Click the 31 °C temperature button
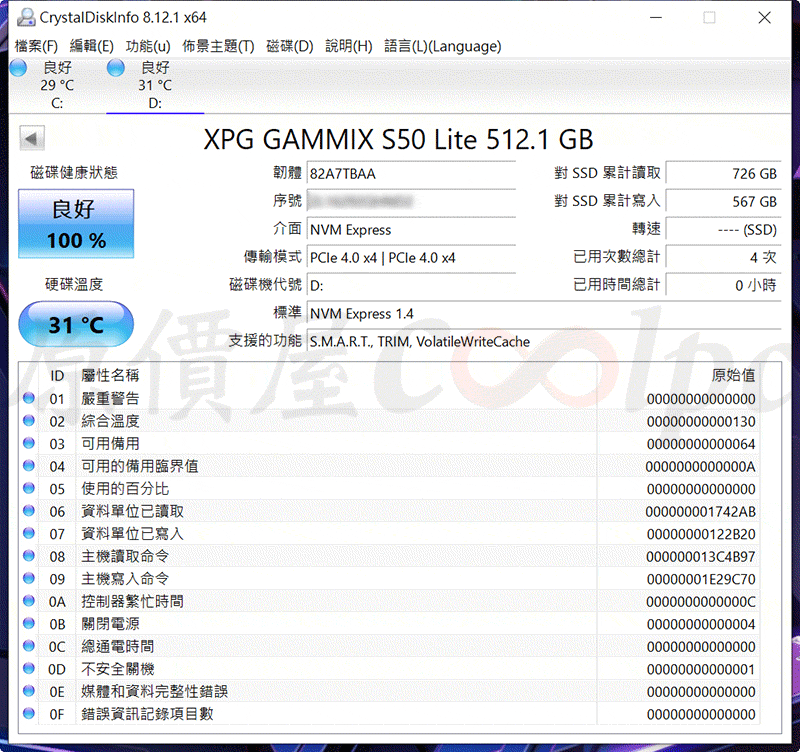Image resolution: width=800 pixels, height=752 pixels. point(76,324)
